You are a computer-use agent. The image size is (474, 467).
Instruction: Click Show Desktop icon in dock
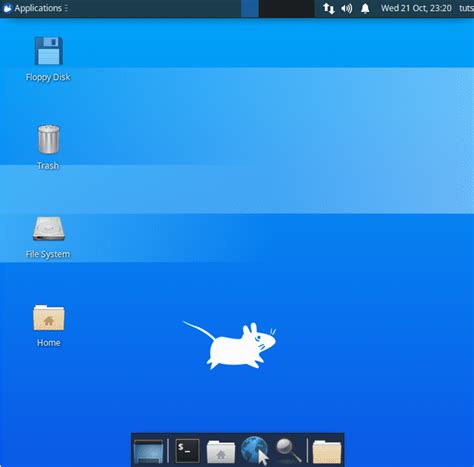point(148,451)
